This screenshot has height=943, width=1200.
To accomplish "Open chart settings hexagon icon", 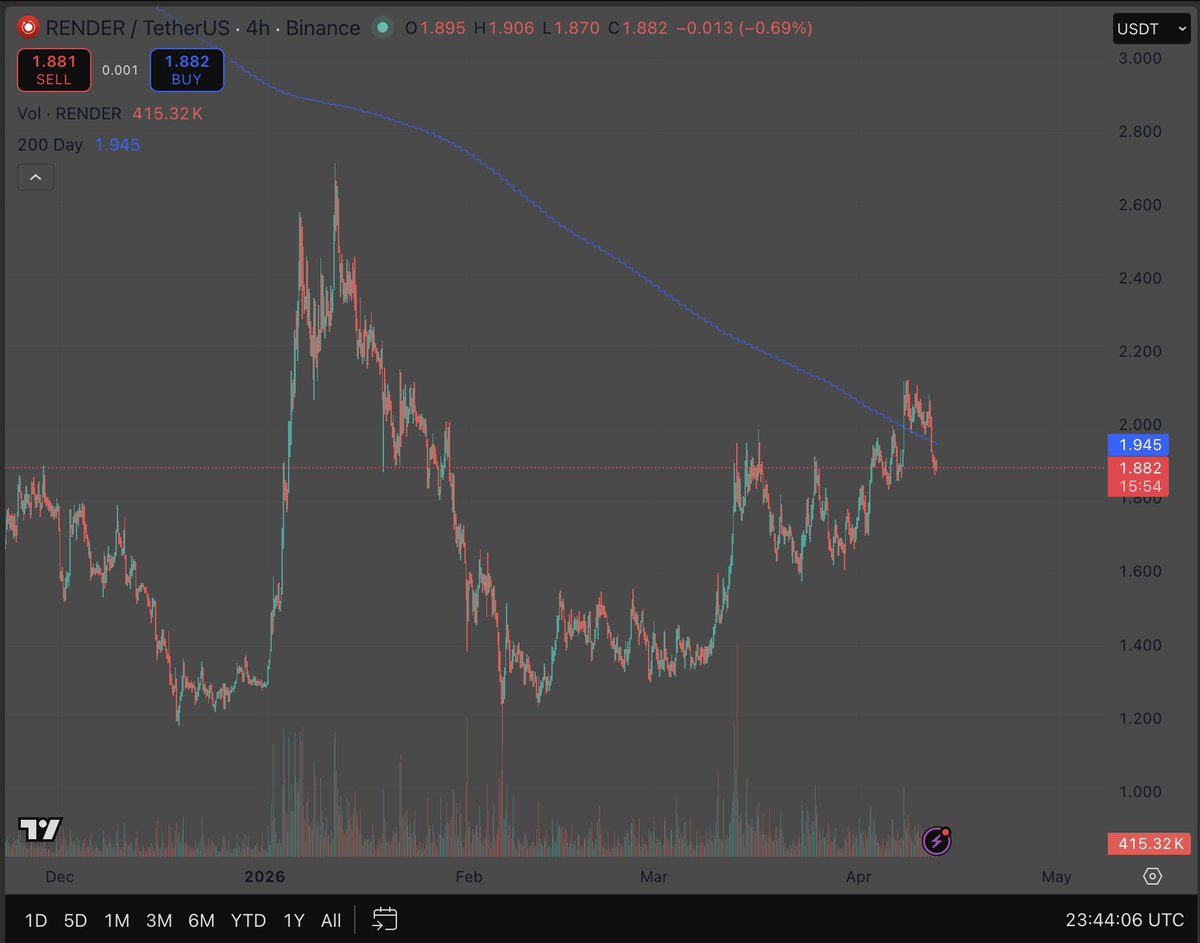I will tap(1152, 876).
